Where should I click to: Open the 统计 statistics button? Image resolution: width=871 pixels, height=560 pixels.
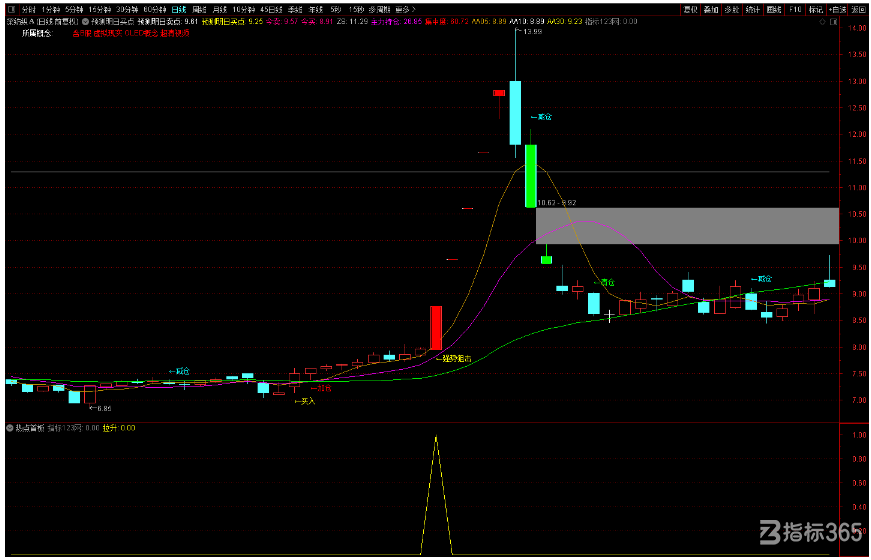click(753, 9)
